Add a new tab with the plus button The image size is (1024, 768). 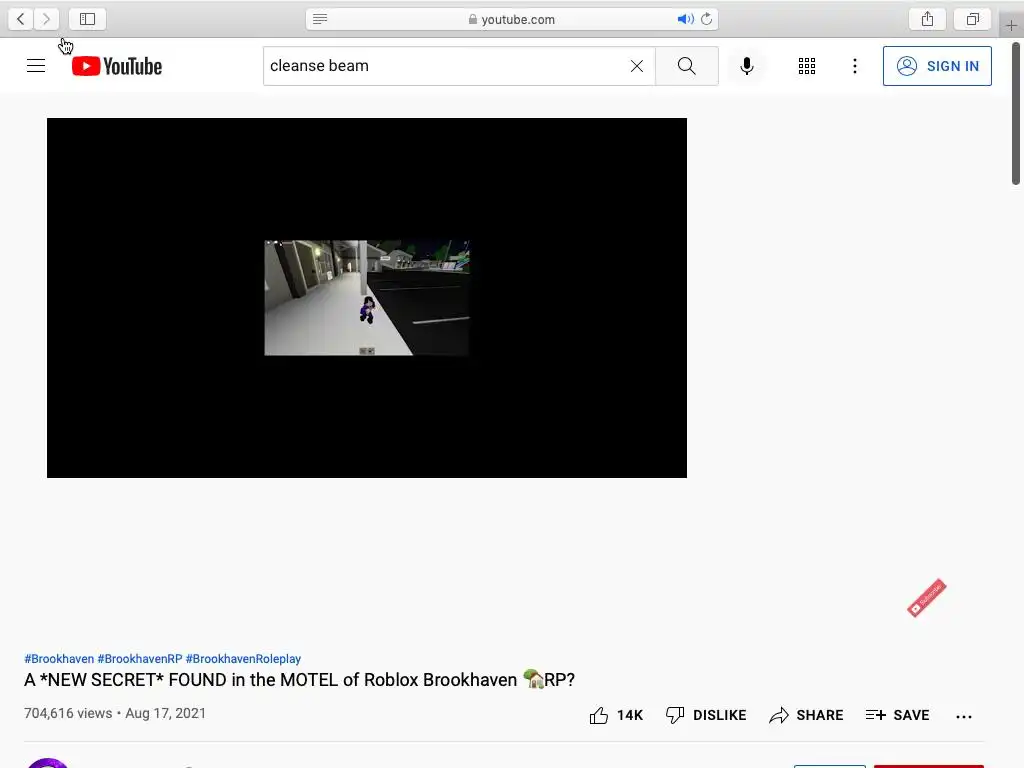coord(1012,25)
